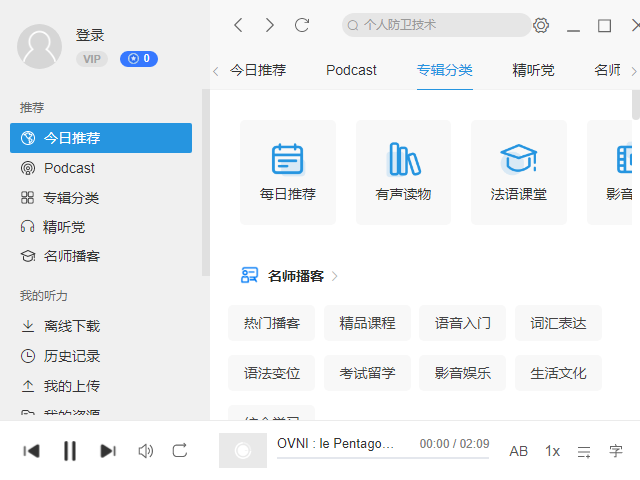Click the 名师播客 section header icon
The height and width of the screenshot is (480, 640).
coord(249,276)
